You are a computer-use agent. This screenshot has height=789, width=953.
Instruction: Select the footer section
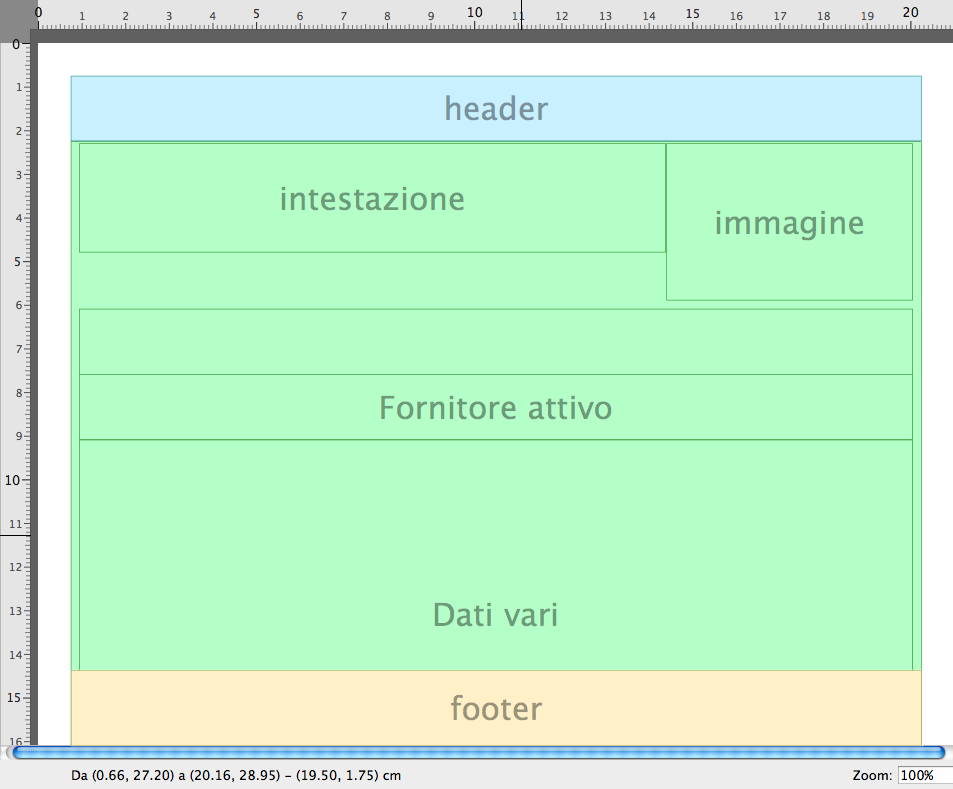coord(496,708)
